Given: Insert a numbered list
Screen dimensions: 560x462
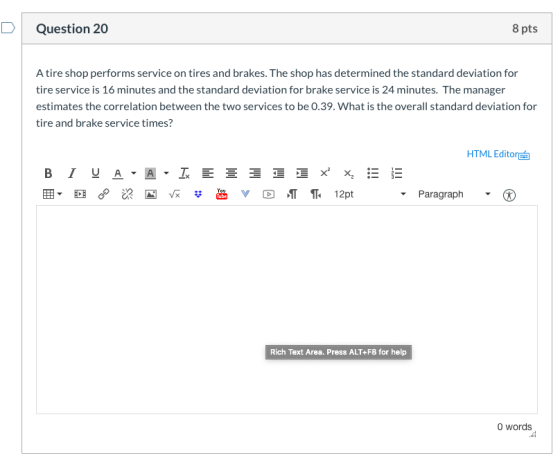Looking at the screenshot, I should [396, 174].
